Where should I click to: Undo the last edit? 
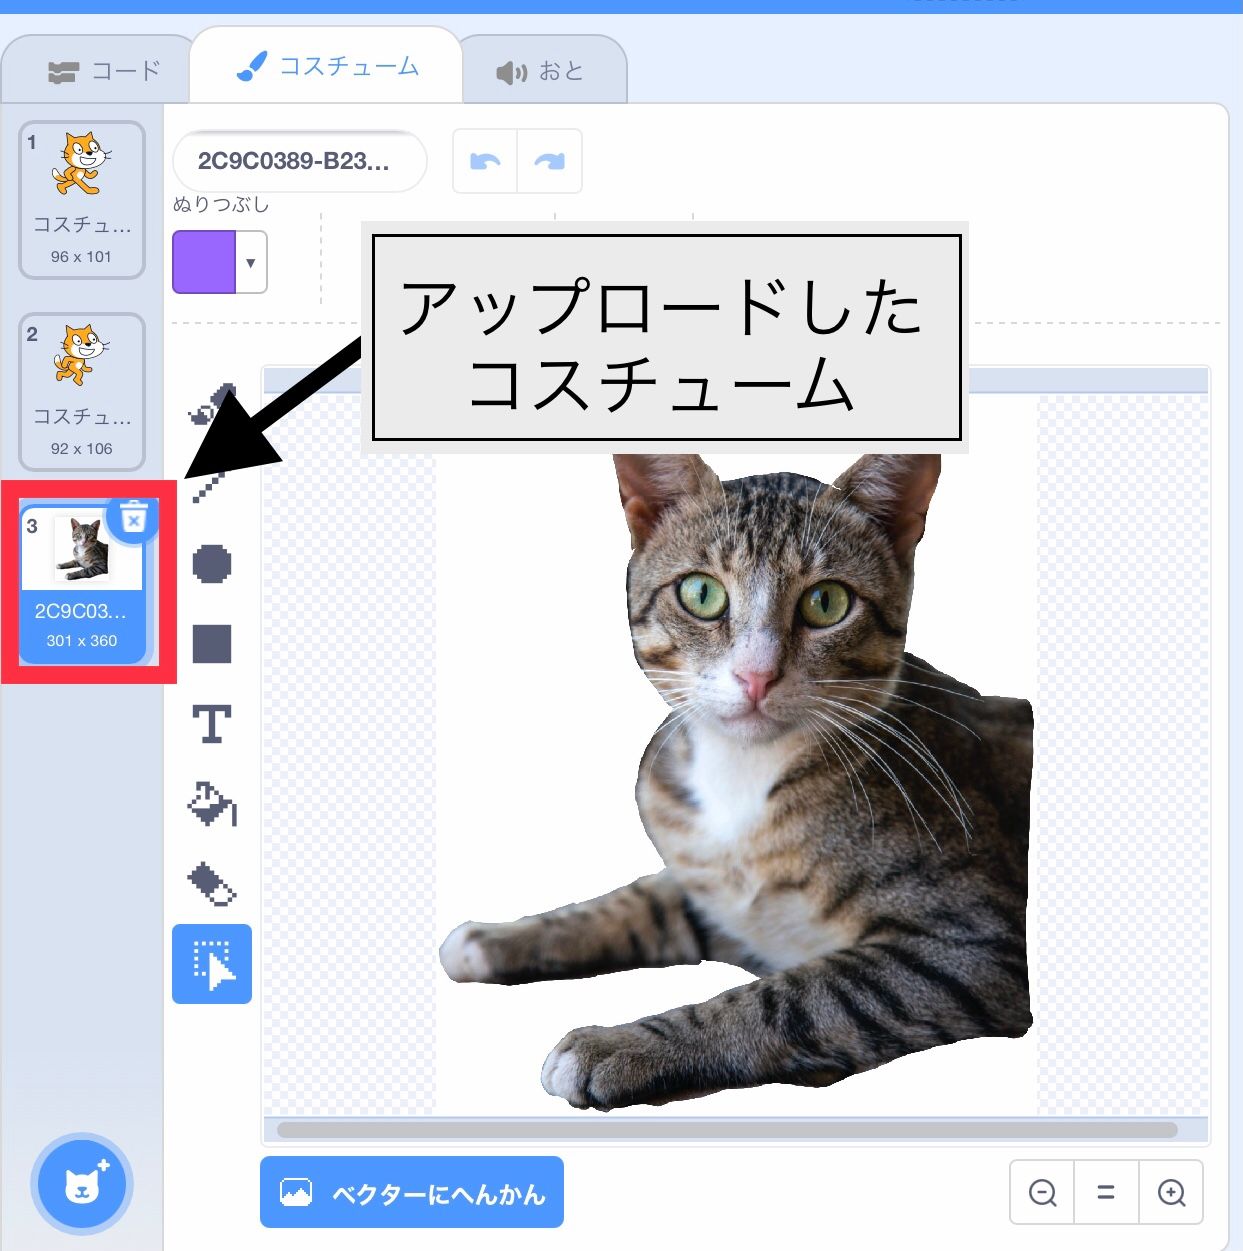[484, 161]
